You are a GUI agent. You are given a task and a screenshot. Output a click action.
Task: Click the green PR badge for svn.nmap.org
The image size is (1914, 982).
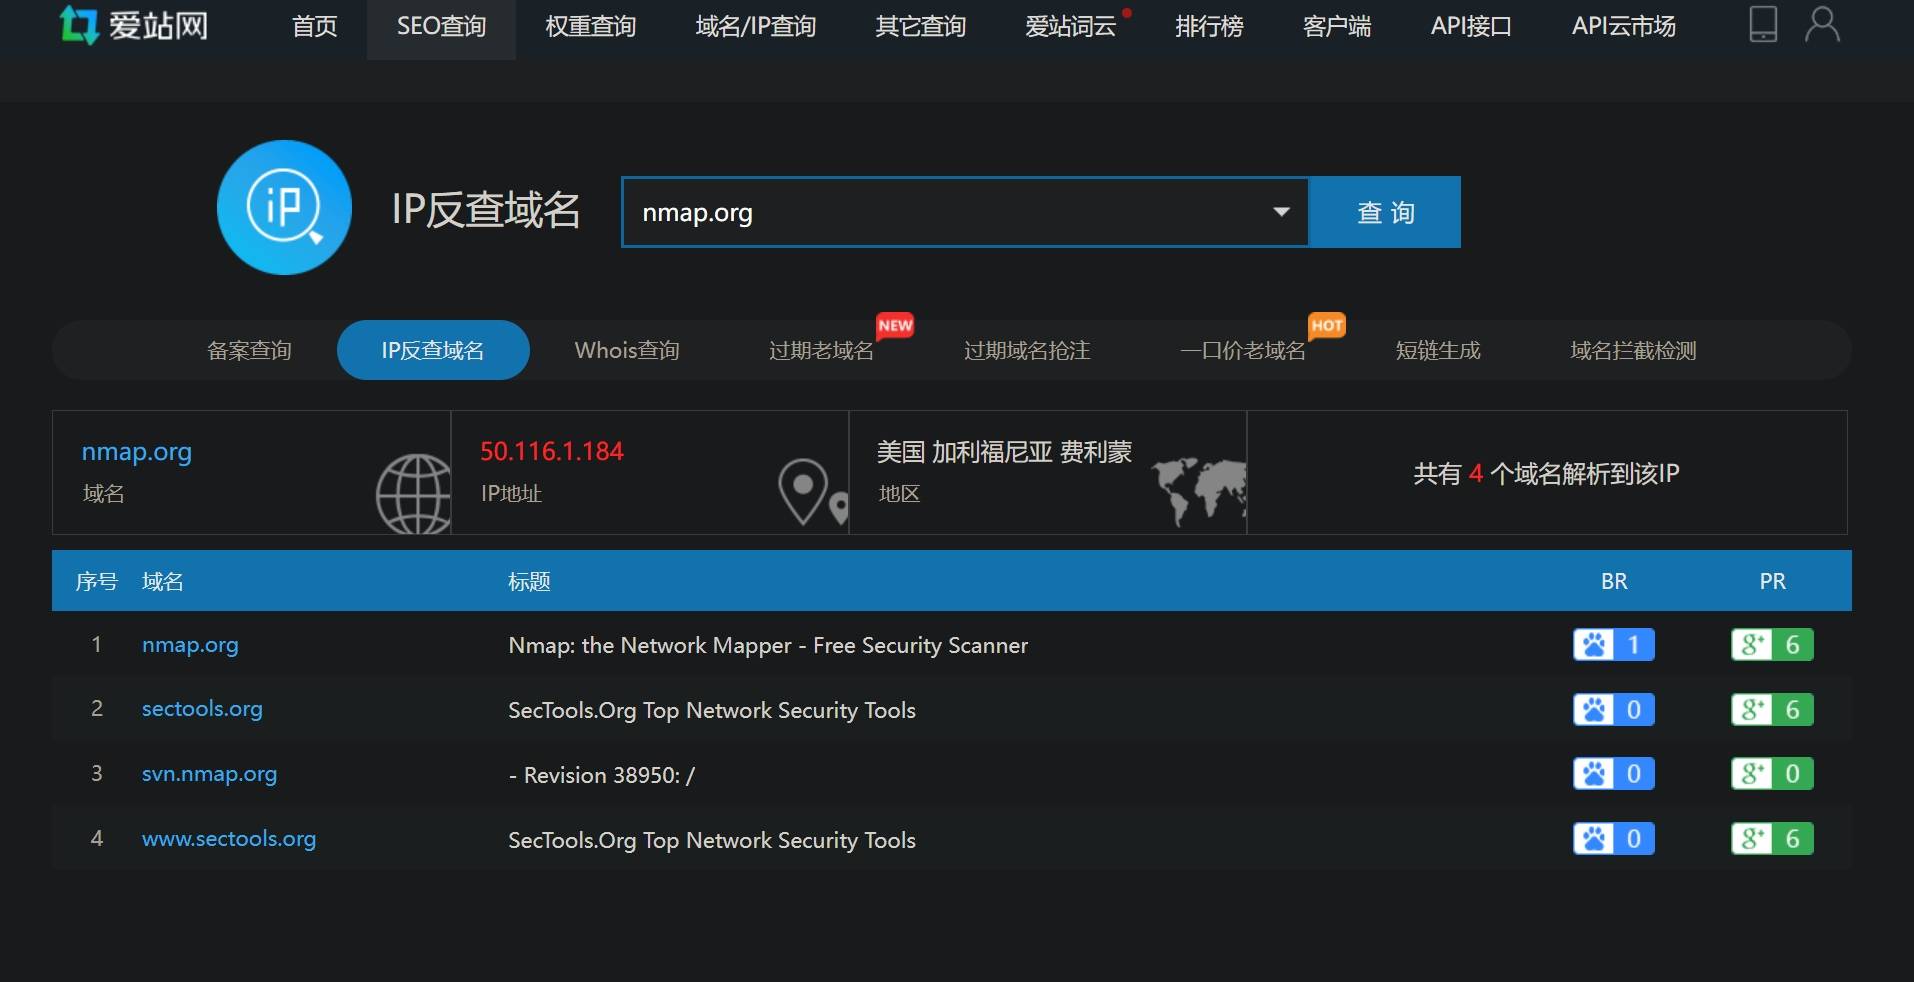(x=1771, y=774)
